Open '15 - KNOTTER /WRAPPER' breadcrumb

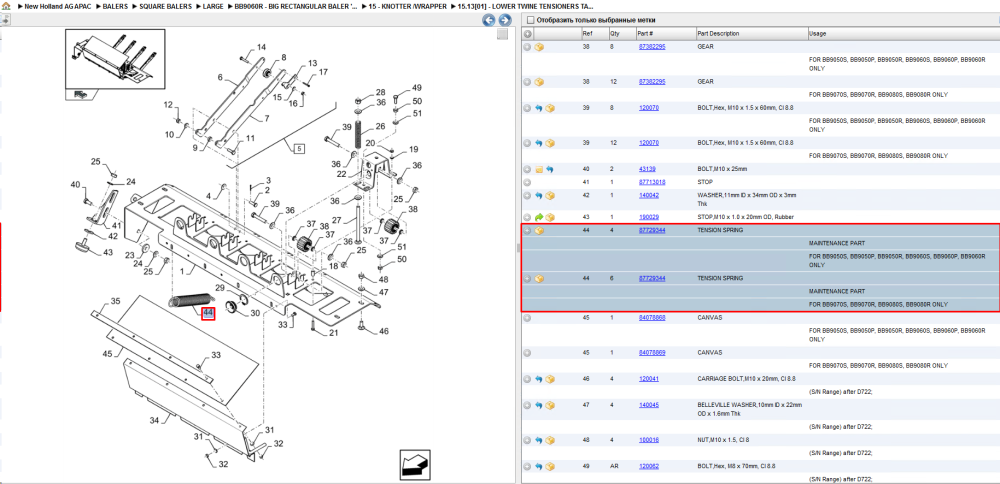[408, 6]
